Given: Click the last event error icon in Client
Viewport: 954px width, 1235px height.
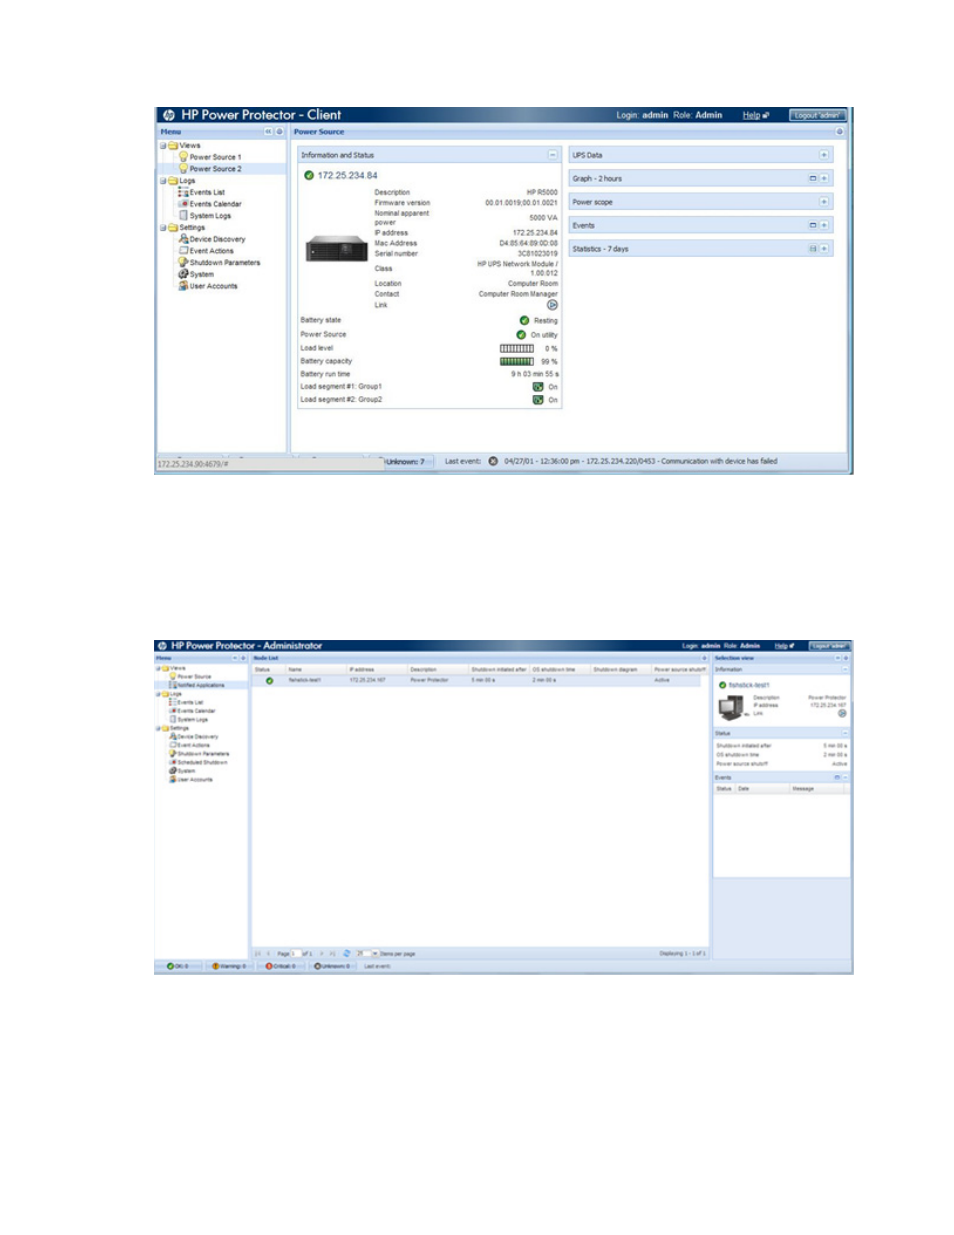Looking at the screenshot, I should click(x=493, y=462).
